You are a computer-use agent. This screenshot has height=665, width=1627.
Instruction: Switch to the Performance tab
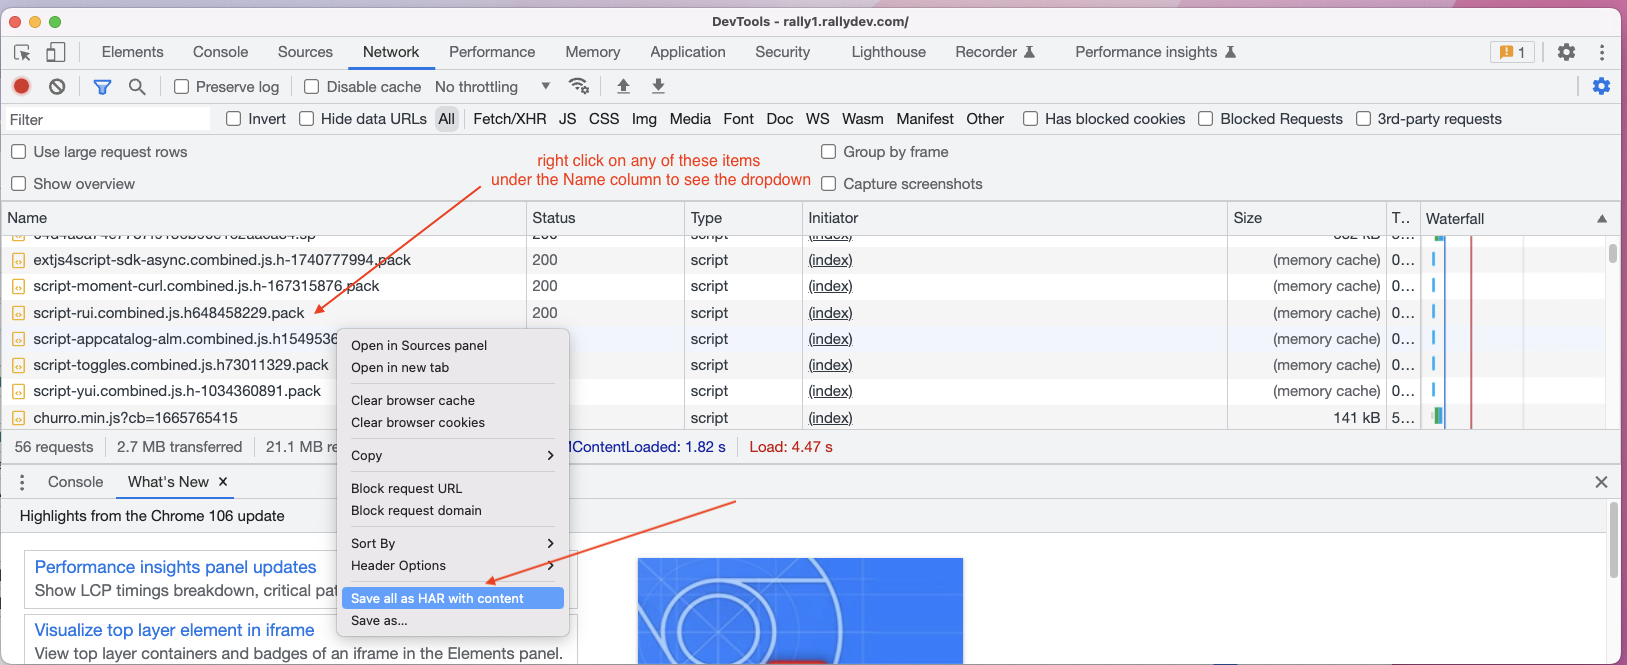[x=492, y=52]
